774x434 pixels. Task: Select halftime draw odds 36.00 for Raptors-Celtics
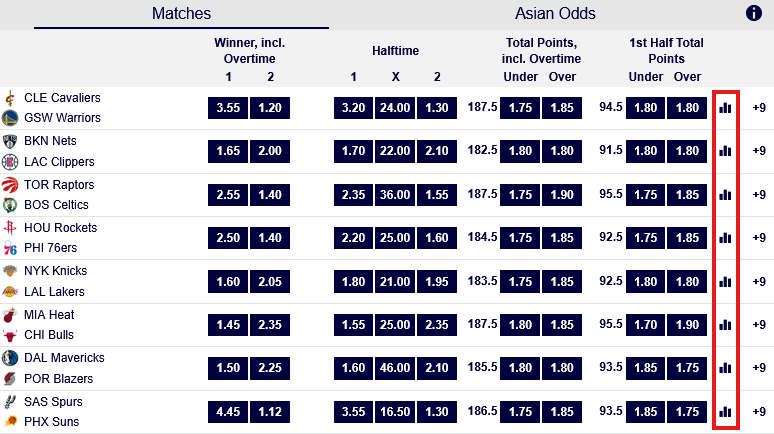(x=395, y=194)
